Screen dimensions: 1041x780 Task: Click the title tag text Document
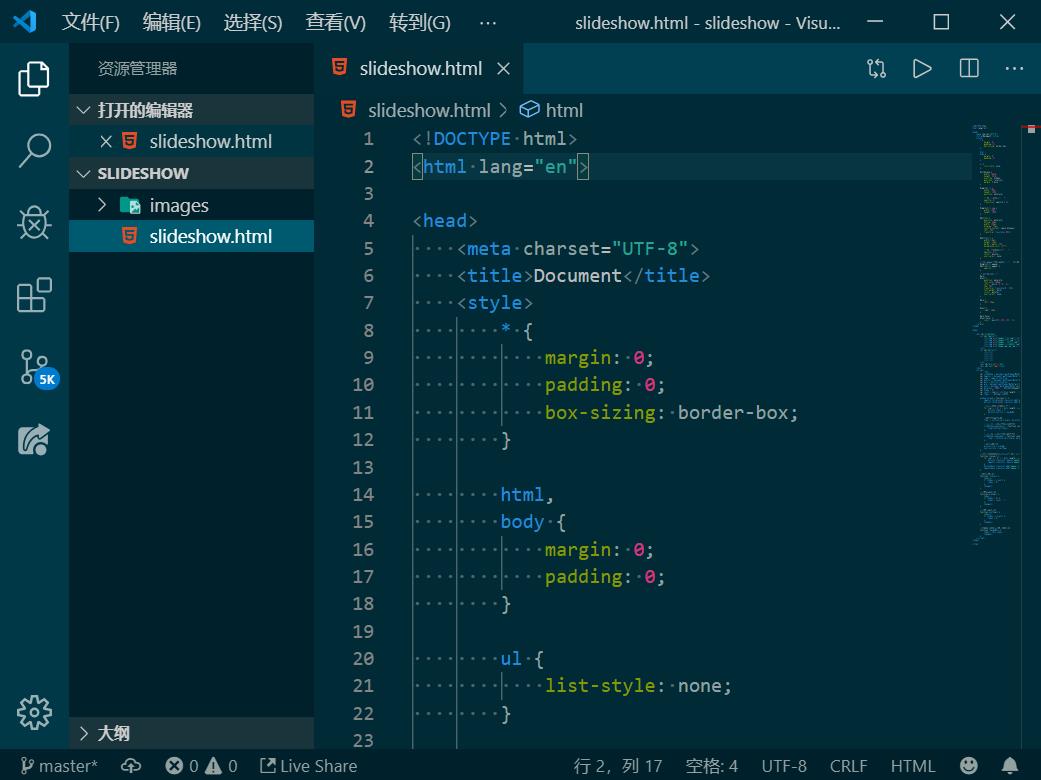pyautogui.click(x=577, y=275)
